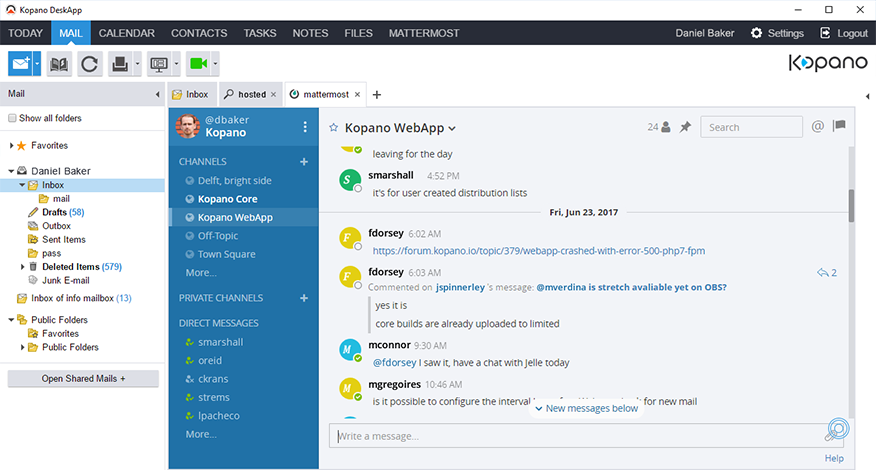Screen dimensions: 876x470
Task: Expand the Deleted Items folder
Action: tap(22, 267)
